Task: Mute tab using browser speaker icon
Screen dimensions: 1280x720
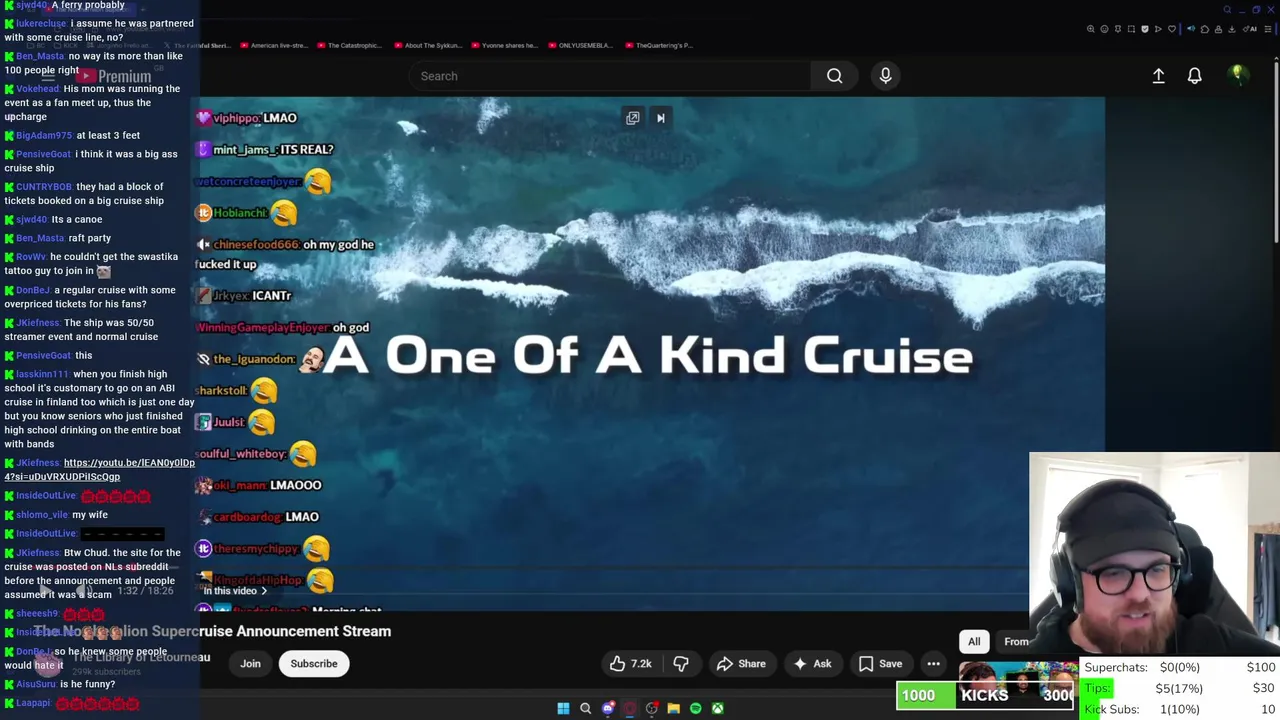Action: click(x=1191, y=29)
